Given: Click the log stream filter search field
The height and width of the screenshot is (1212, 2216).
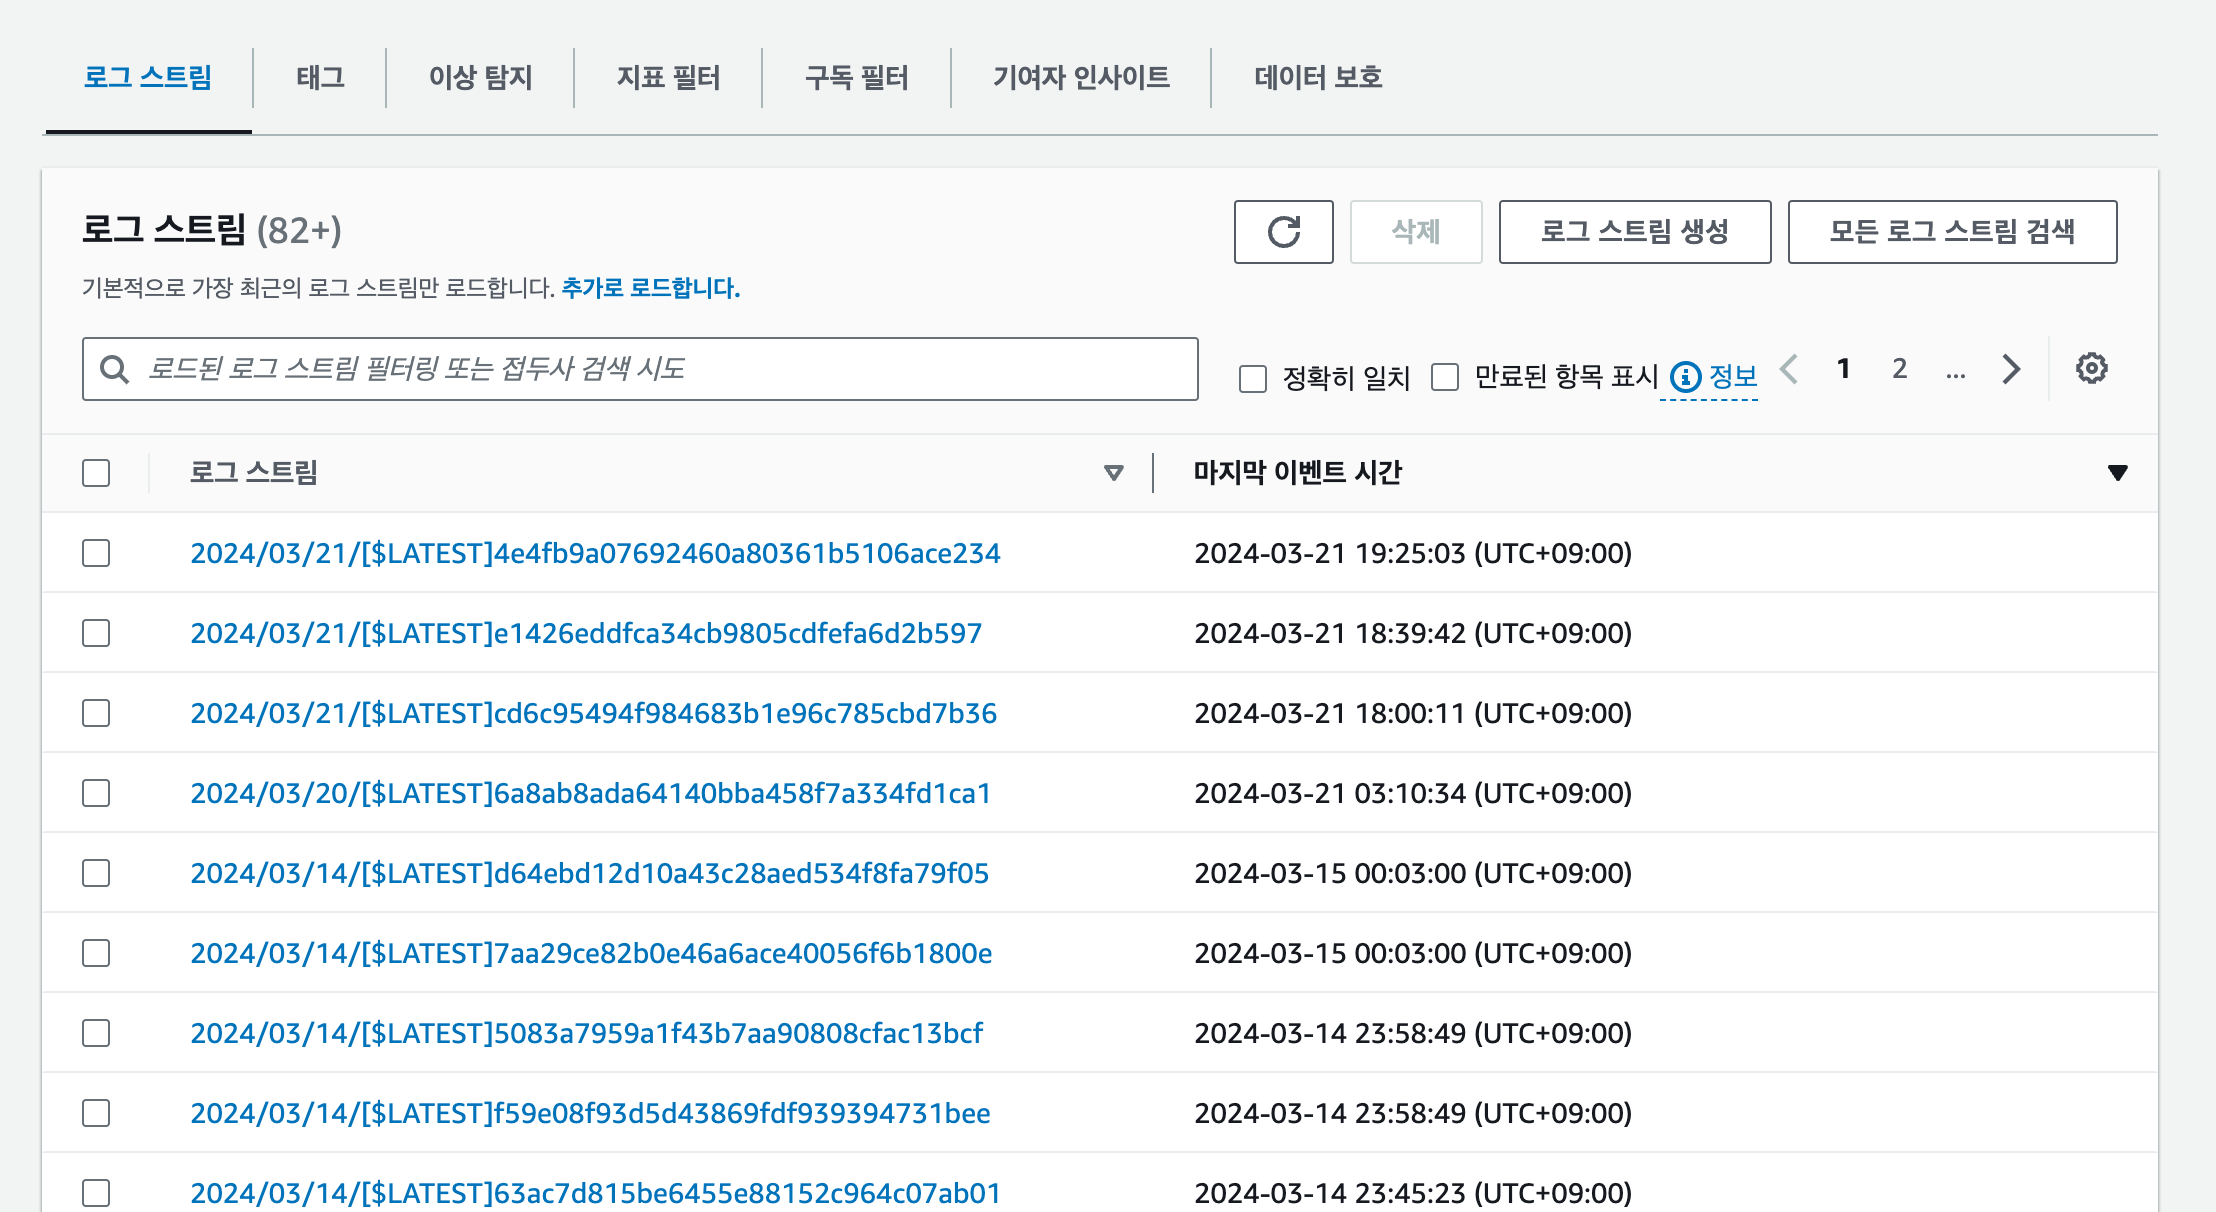Looking at the screenshot, I should [x=660, y=369].
